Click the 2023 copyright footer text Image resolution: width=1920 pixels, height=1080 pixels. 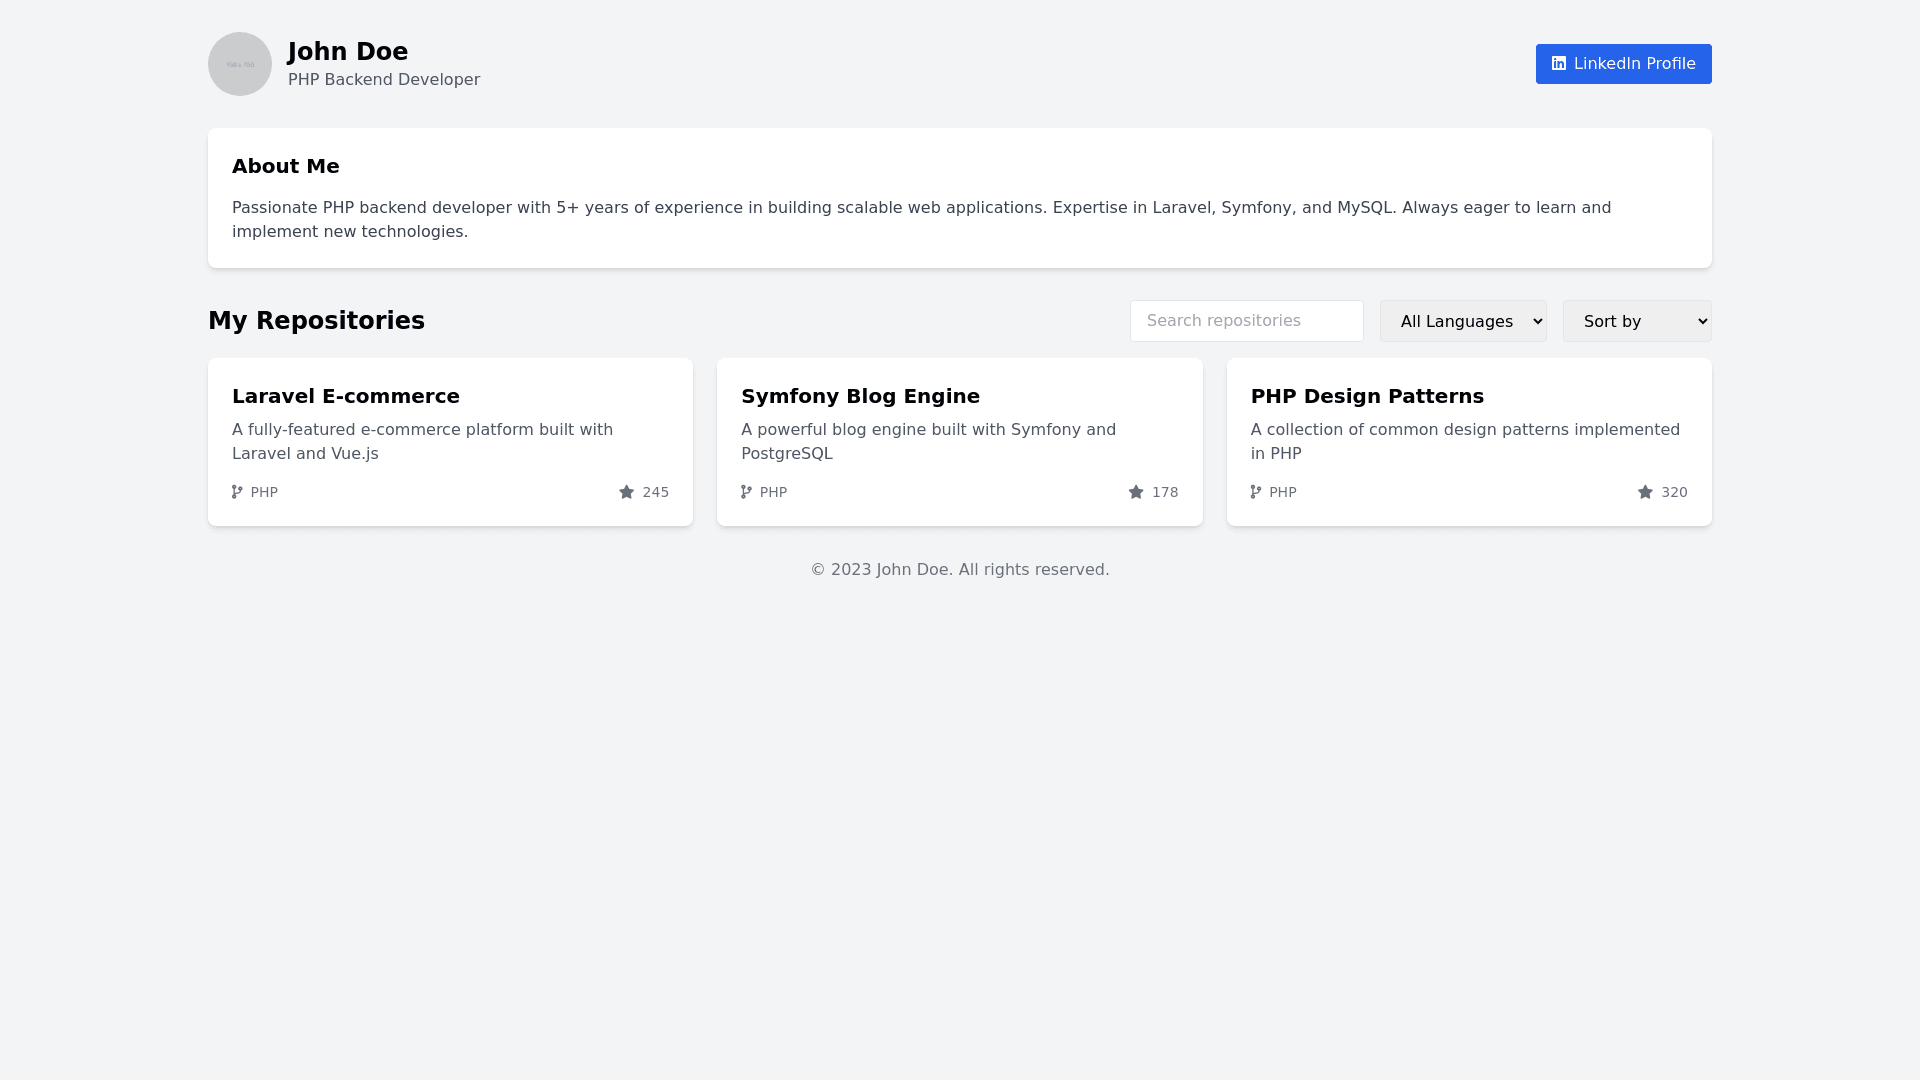point(959,569)
